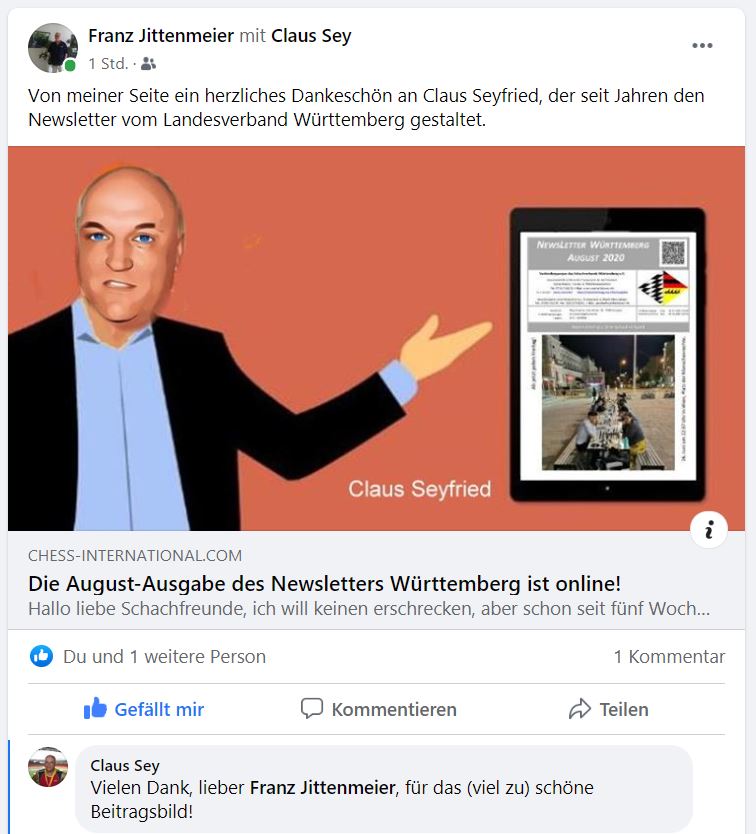Click the Teilen button

click(x=609, y=709)
